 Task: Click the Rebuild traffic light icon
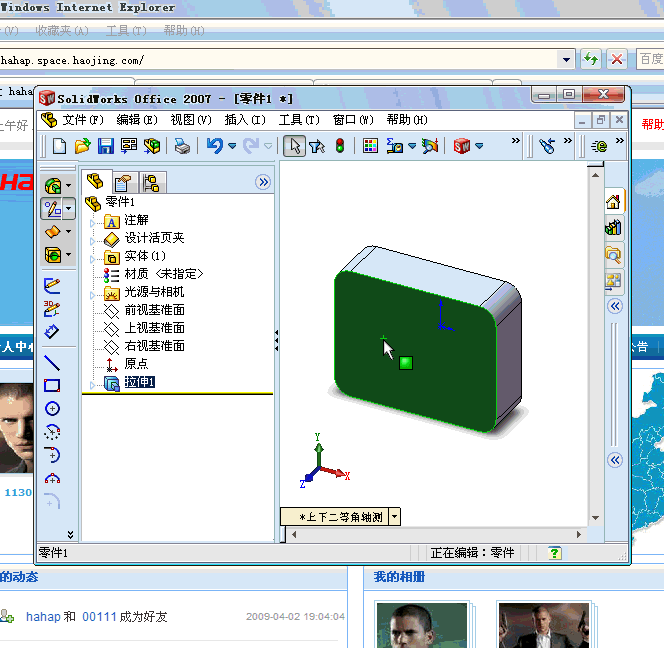pyautogui.click(x=340, y=147)
